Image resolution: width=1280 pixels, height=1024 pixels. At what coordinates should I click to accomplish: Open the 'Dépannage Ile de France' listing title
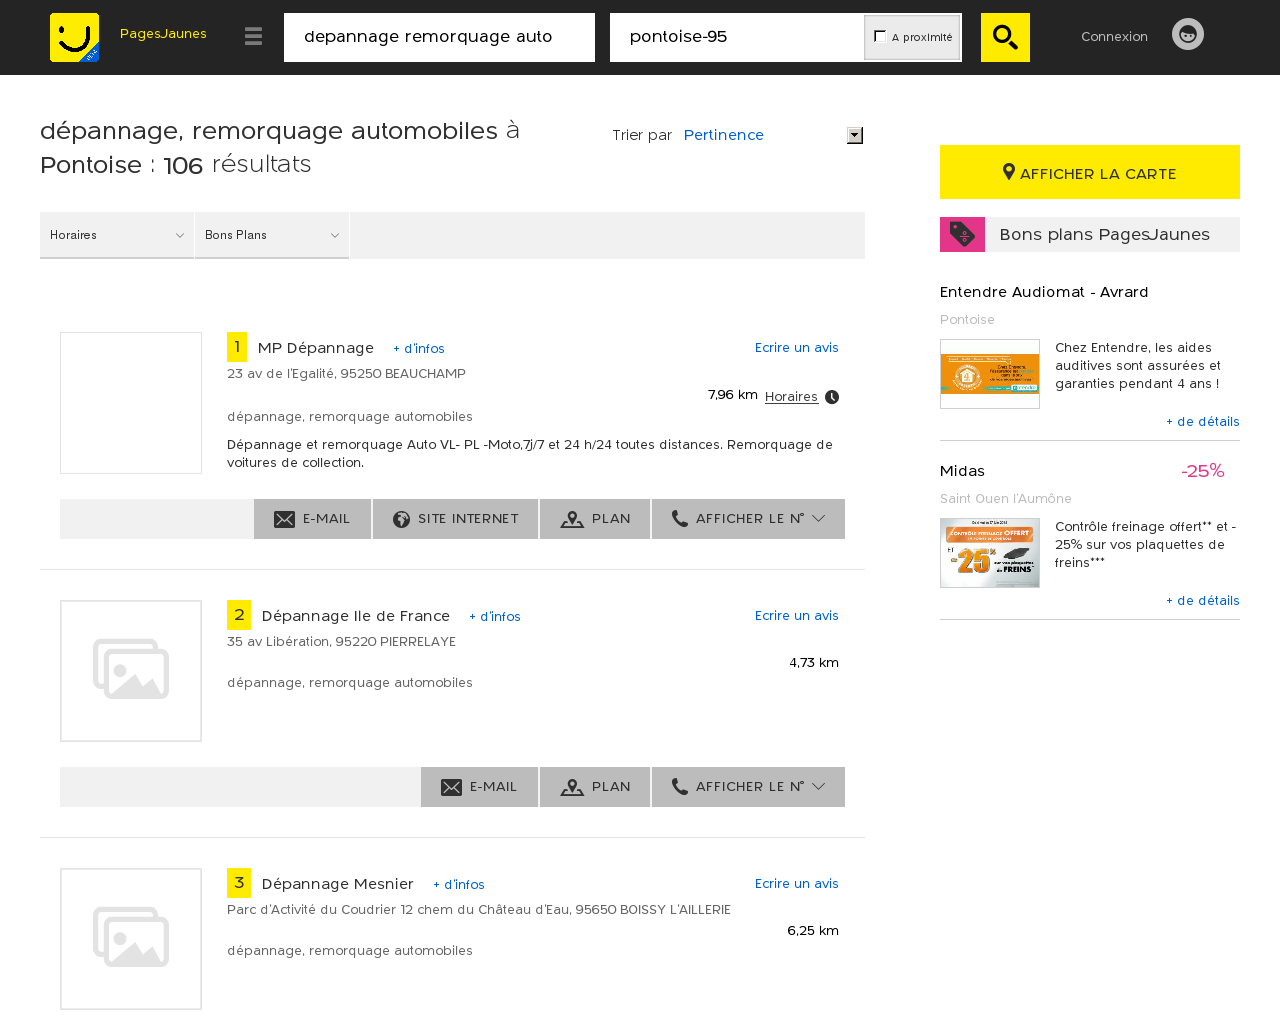tap(356, 616)
